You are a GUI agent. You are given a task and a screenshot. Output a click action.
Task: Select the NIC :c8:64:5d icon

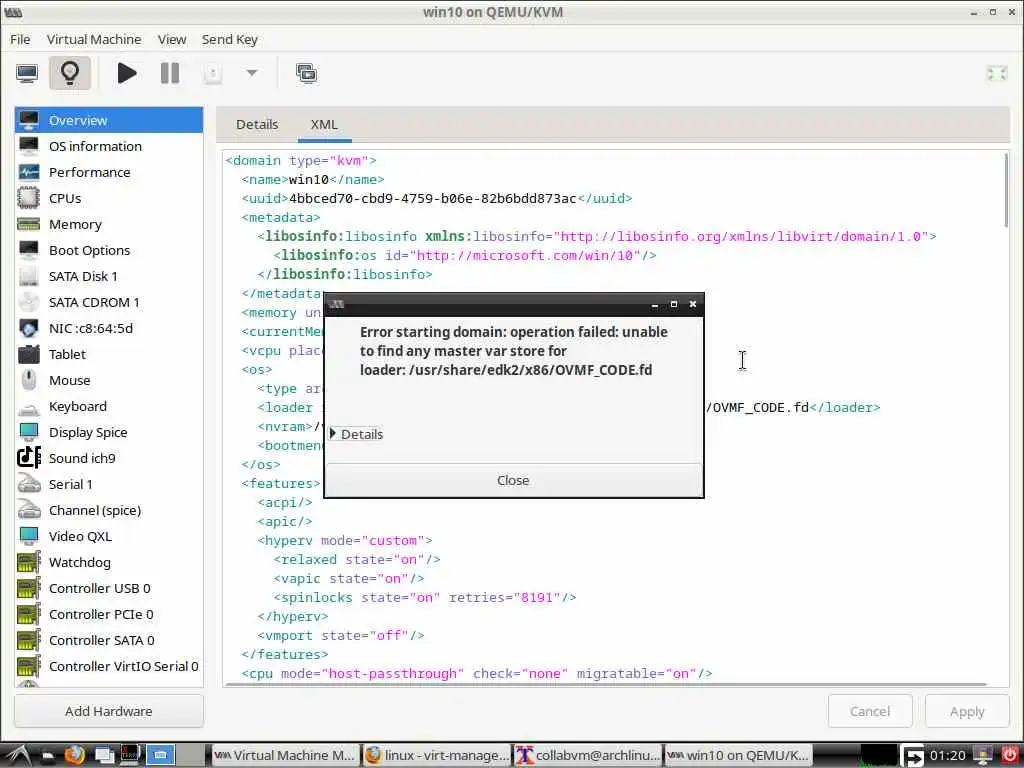point(28,328)
